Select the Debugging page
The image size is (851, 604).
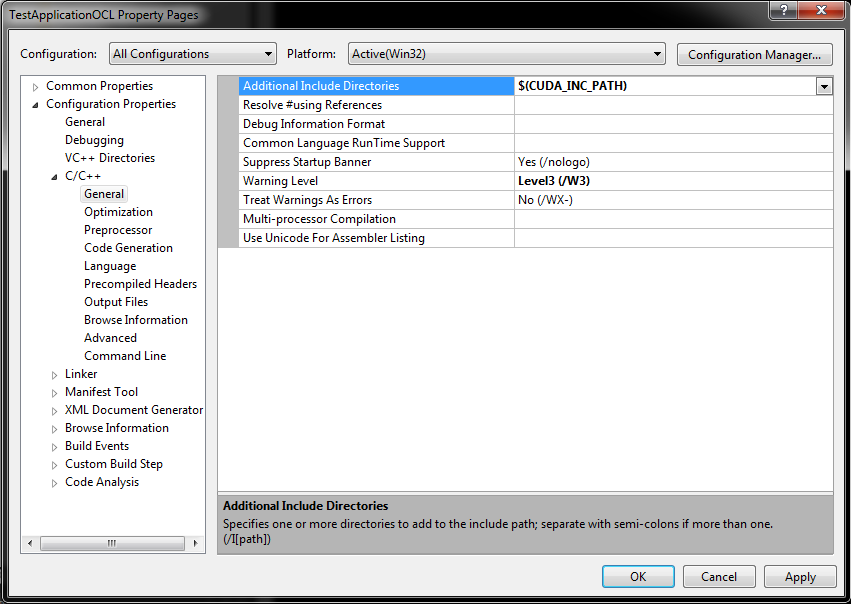pos(94,139)
